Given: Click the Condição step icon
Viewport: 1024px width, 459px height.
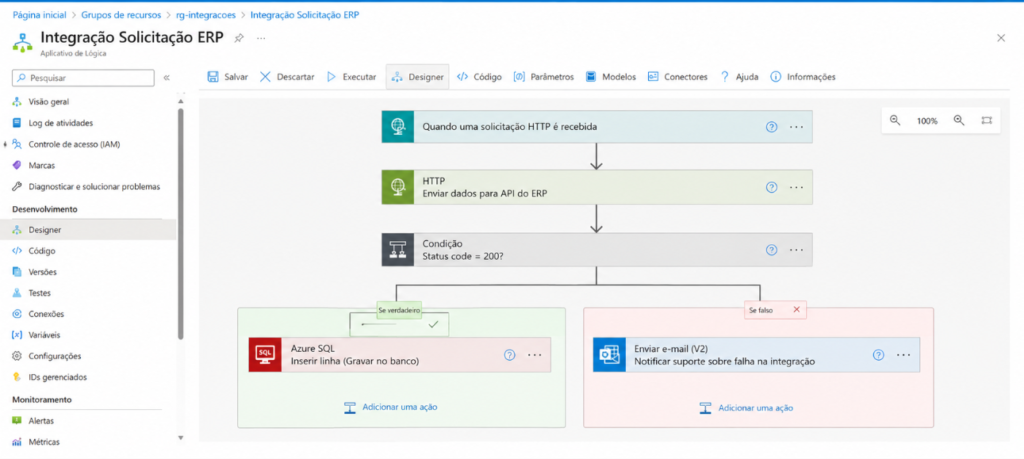Looking at the screenshot, I should pyautogui.click(x=398, y=249).
